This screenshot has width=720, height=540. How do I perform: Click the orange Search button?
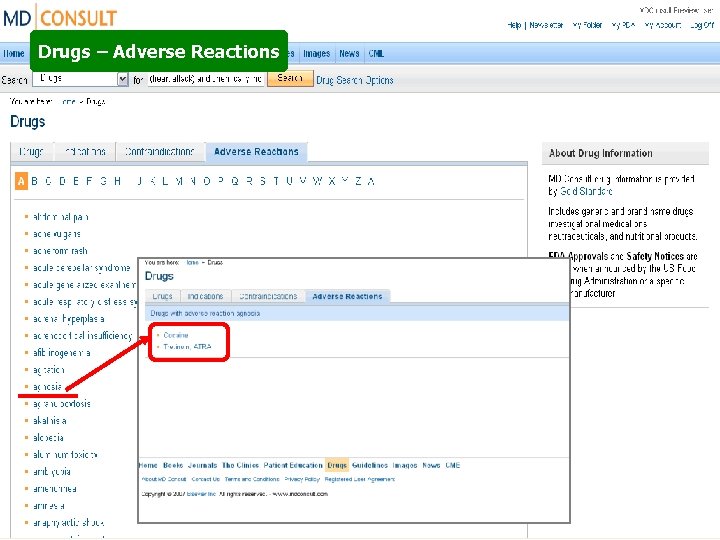pos(290,78)
